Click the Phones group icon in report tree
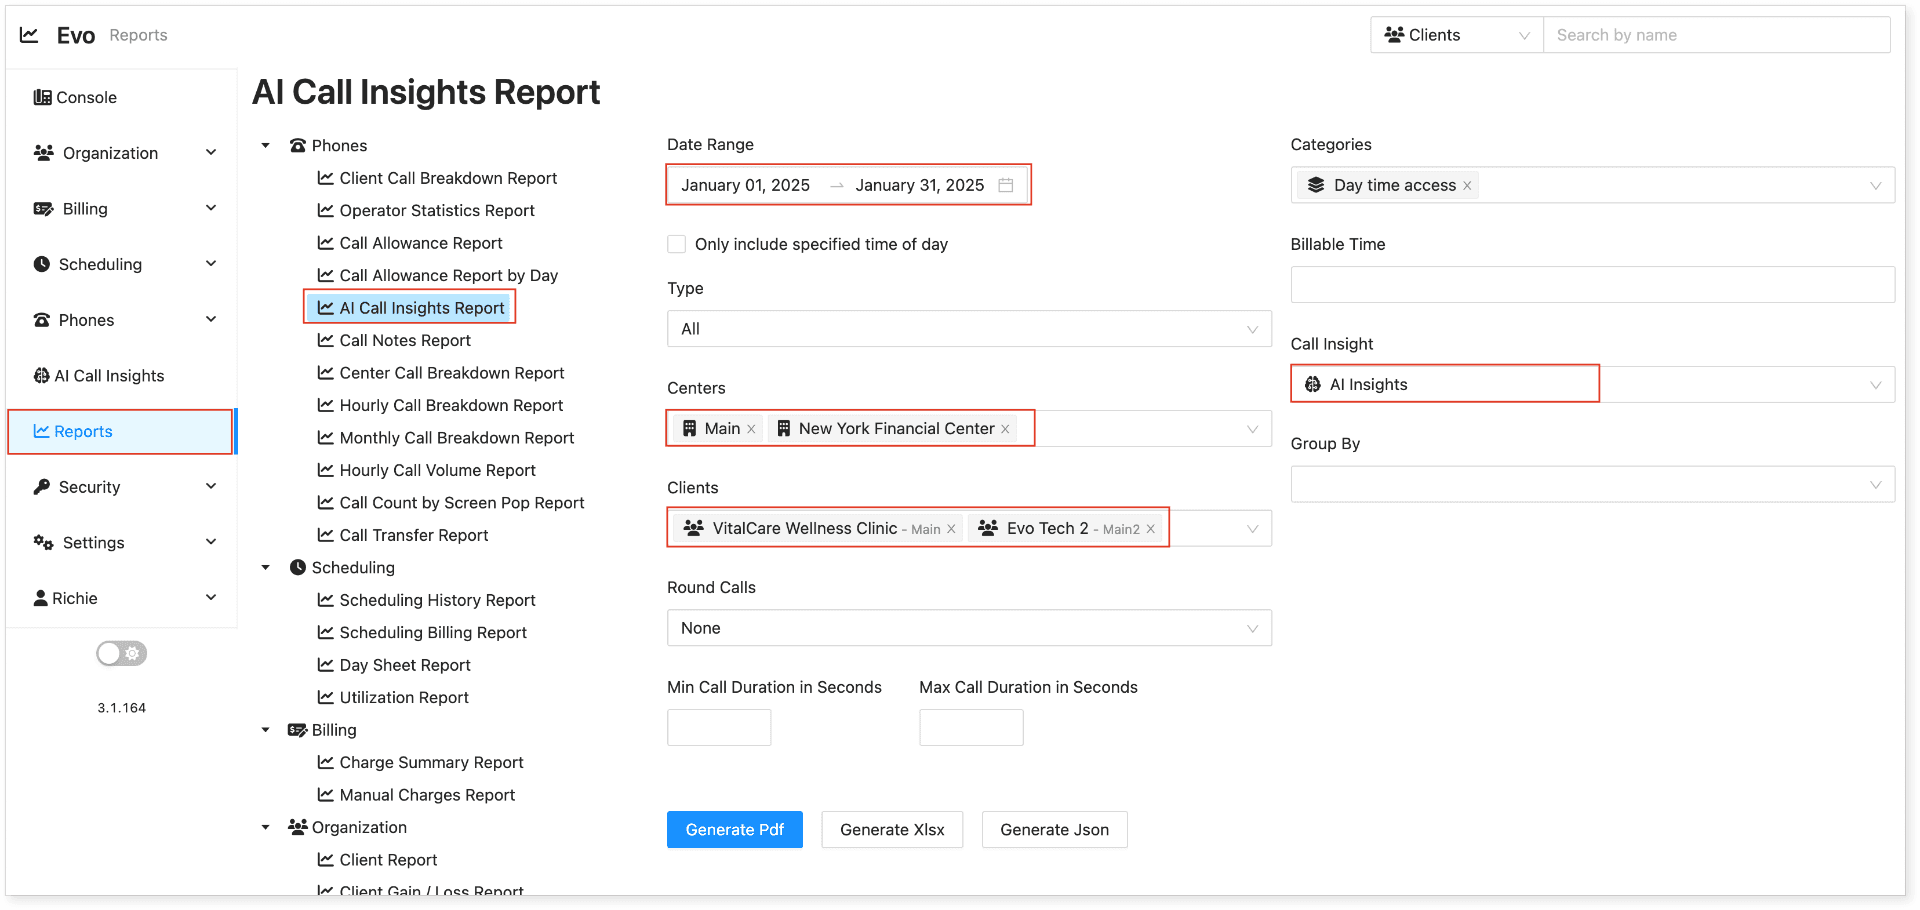 298,146
